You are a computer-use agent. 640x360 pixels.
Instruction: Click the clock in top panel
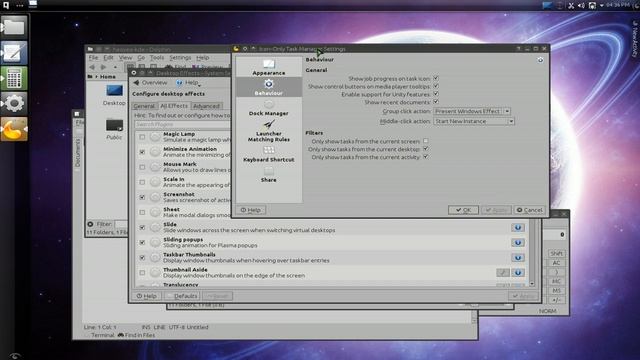(618, 5)
